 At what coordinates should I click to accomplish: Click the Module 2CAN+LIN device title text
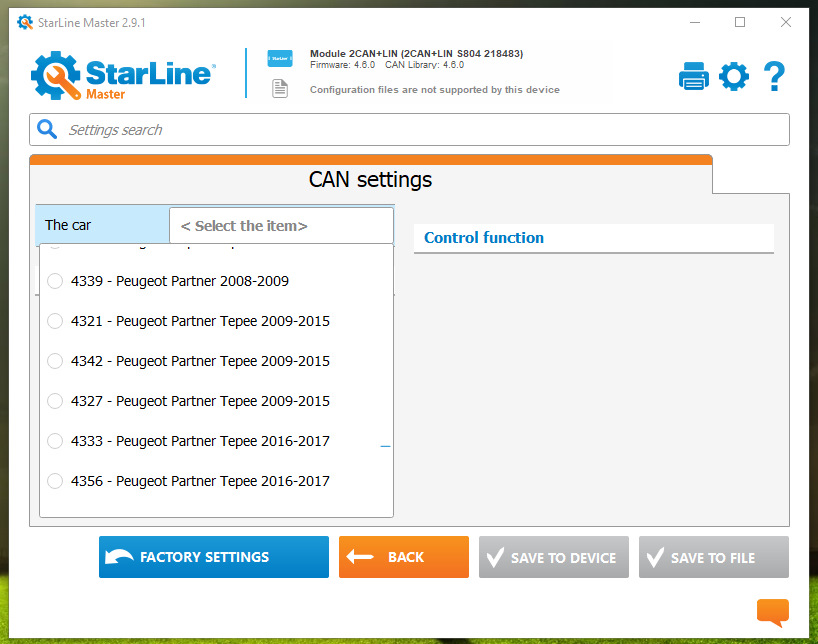[x=416, y=53]
